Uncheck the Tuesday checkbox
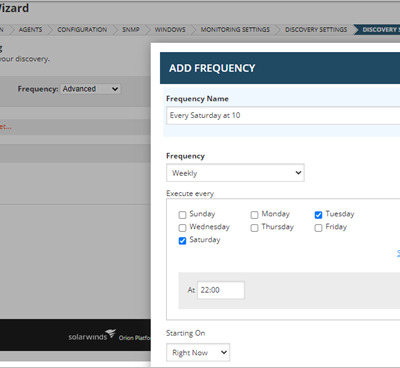The width and height of the screenshot is (400, 368). pos(318,215)
